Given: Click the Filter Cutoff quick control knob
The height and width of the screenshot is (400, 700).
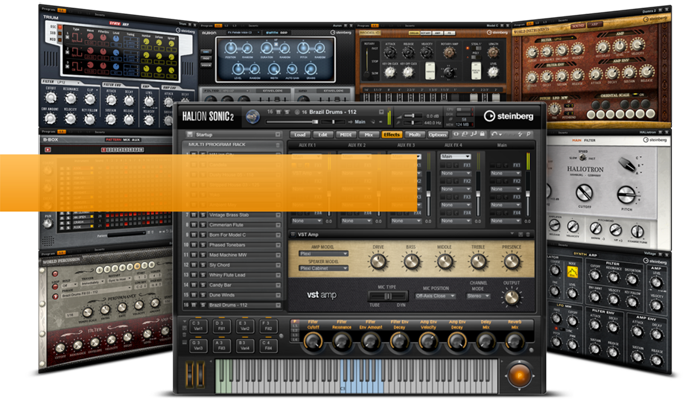Looking at the screenshot, I should point(313,341).
